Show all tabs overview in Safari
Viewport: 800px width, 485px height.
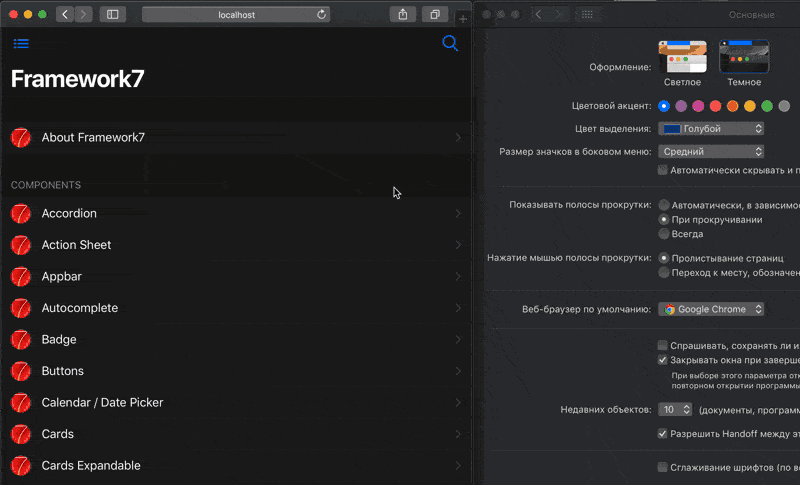coord(435,14)
